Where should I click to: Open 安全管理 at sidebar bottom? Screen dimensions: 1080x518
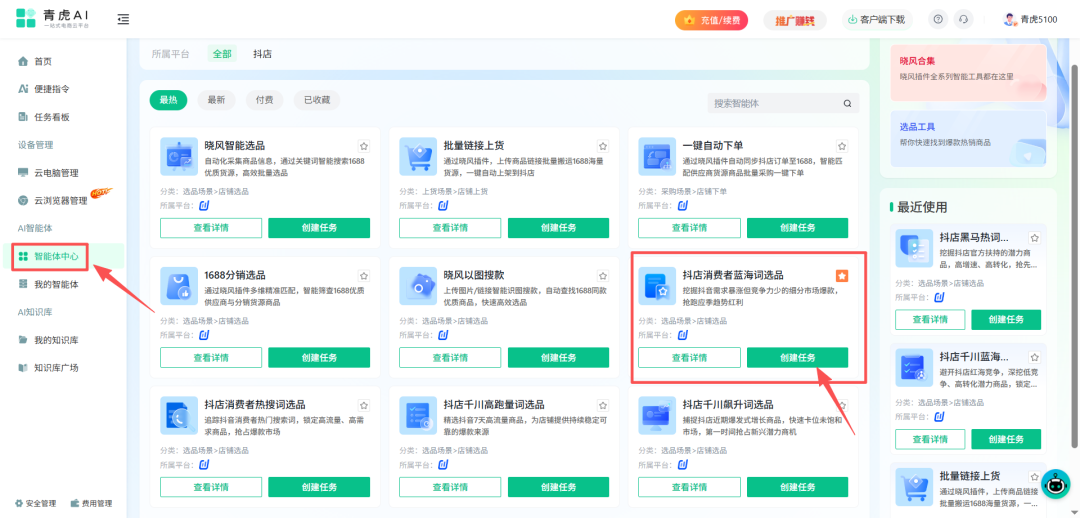pos(36,504)
